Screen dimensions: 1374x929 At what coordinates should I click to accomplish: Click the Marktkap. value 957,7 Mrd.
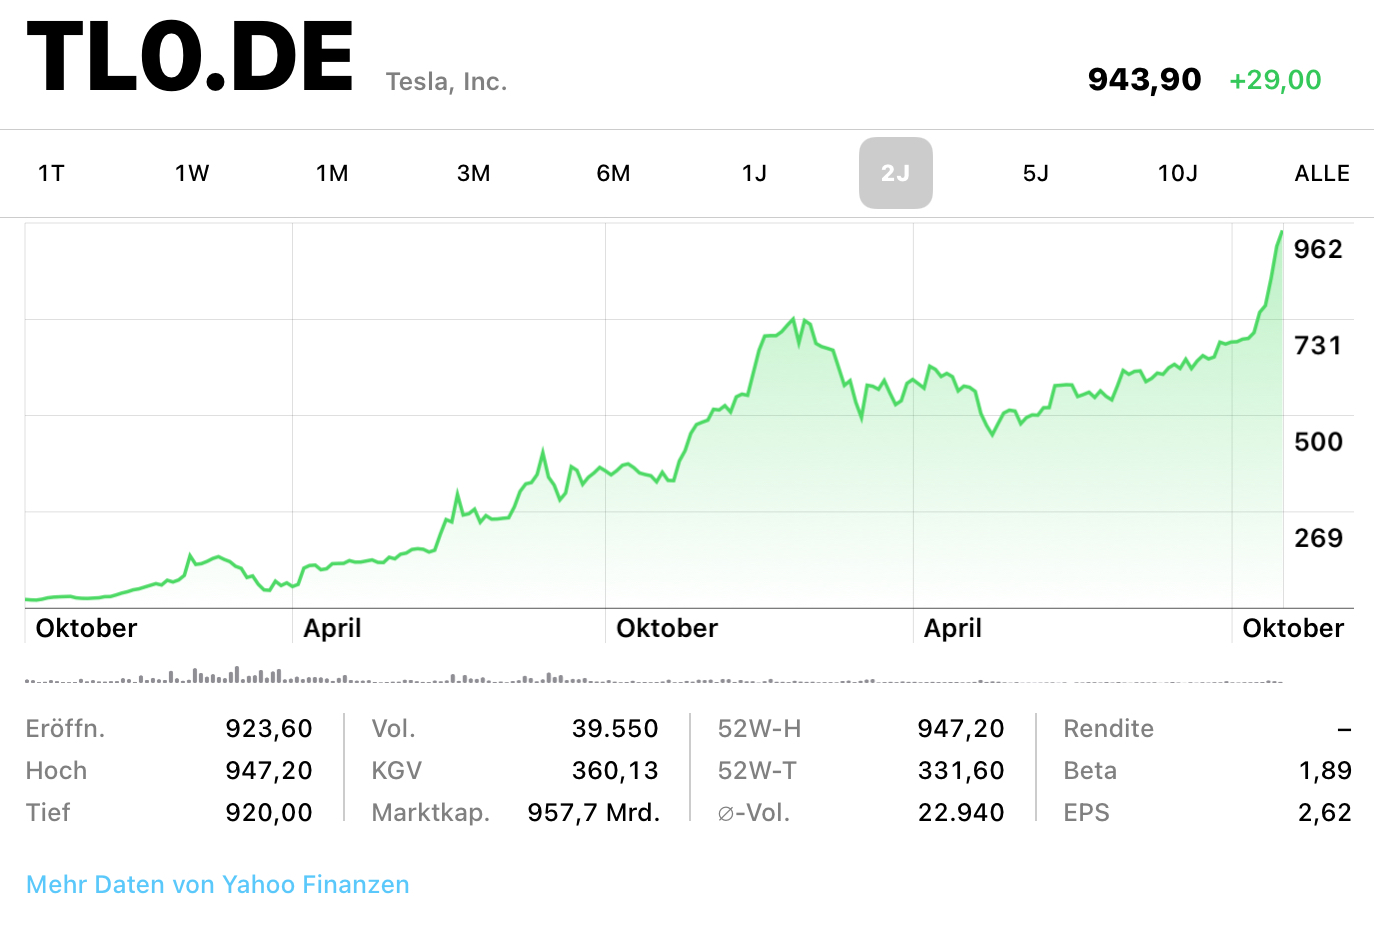coord(593,812)
